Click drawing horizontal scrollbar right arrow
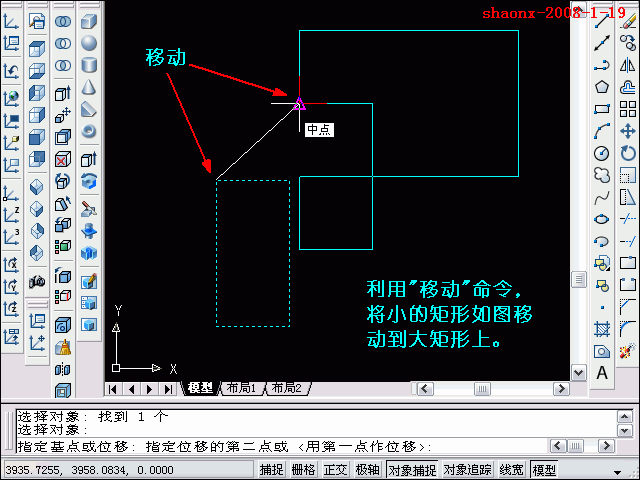The image size is (640, 480). tap(561, 389)
